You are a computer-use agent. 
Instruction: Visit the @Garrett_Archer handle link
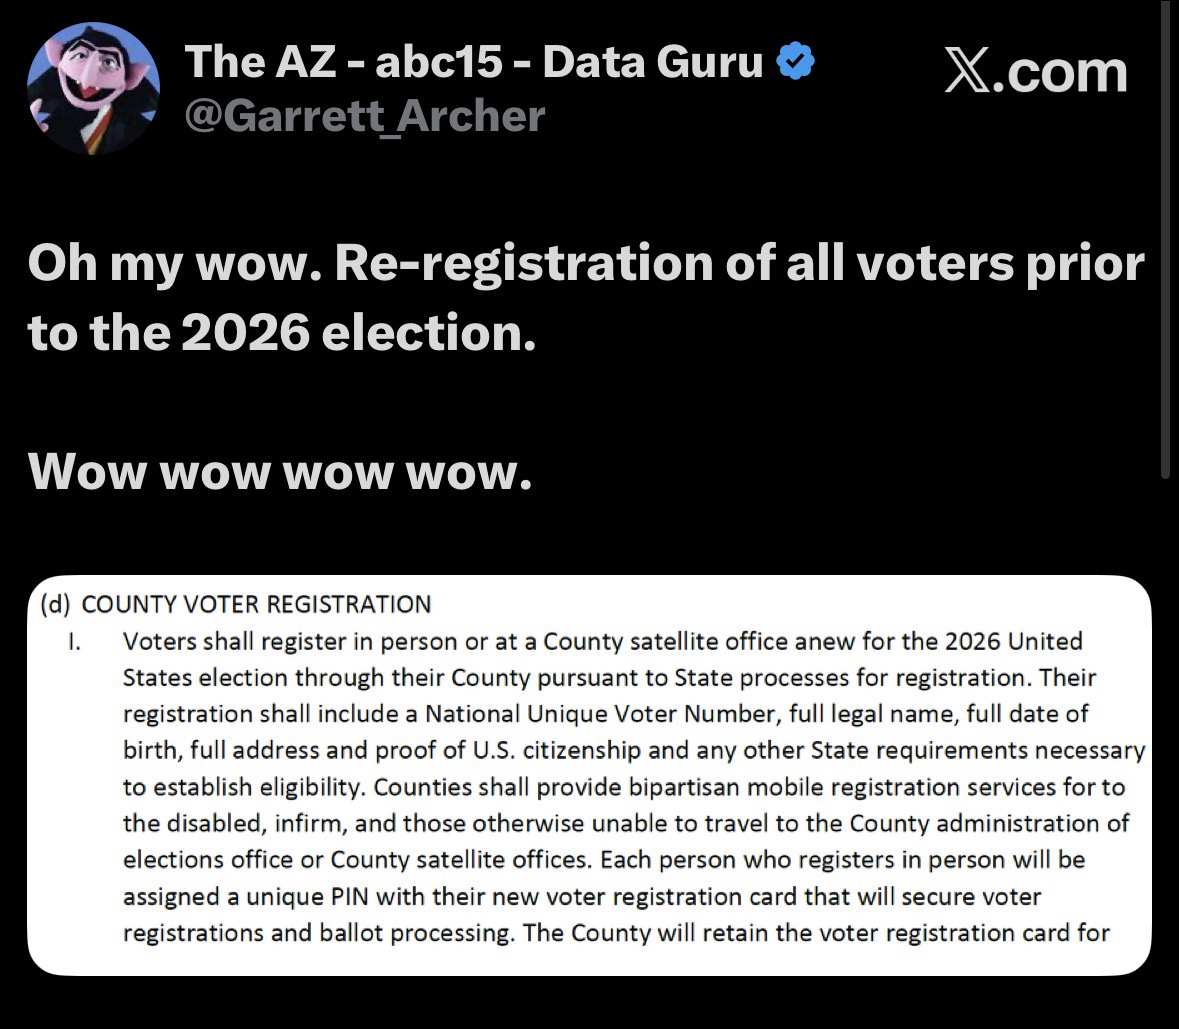pyautogui.click(x=365, y=115)
